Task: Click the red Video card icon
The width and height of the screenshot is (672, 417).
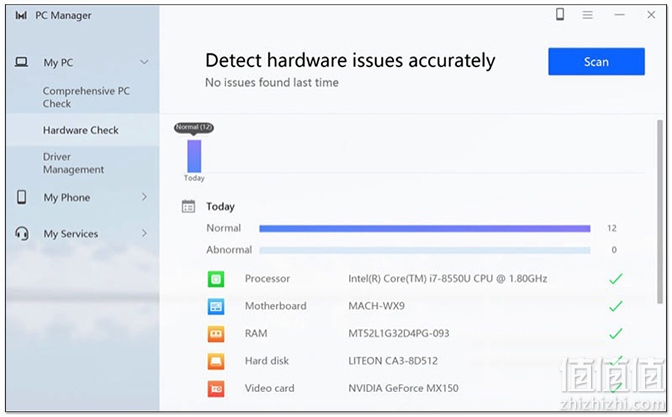Action: pyautogui.click(x=216, y=389)
